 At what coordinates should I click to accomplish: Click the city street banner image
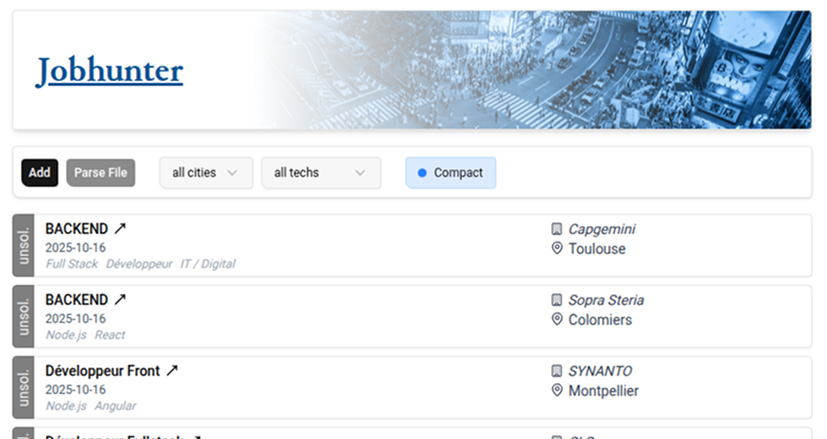click(x=533, y=70)
